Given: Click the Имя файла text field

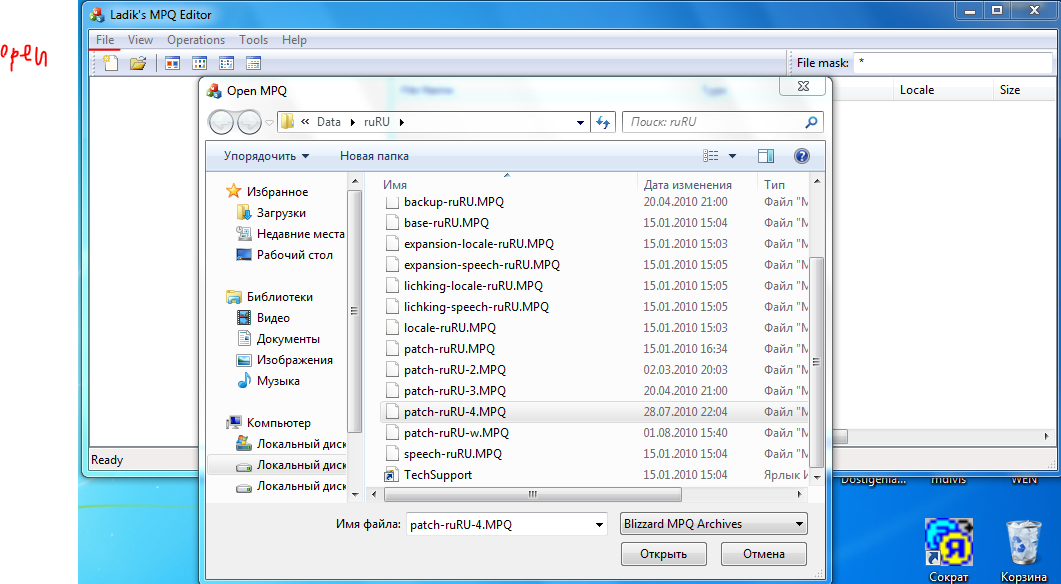Looking at the screenshot, I should [499, 525].
